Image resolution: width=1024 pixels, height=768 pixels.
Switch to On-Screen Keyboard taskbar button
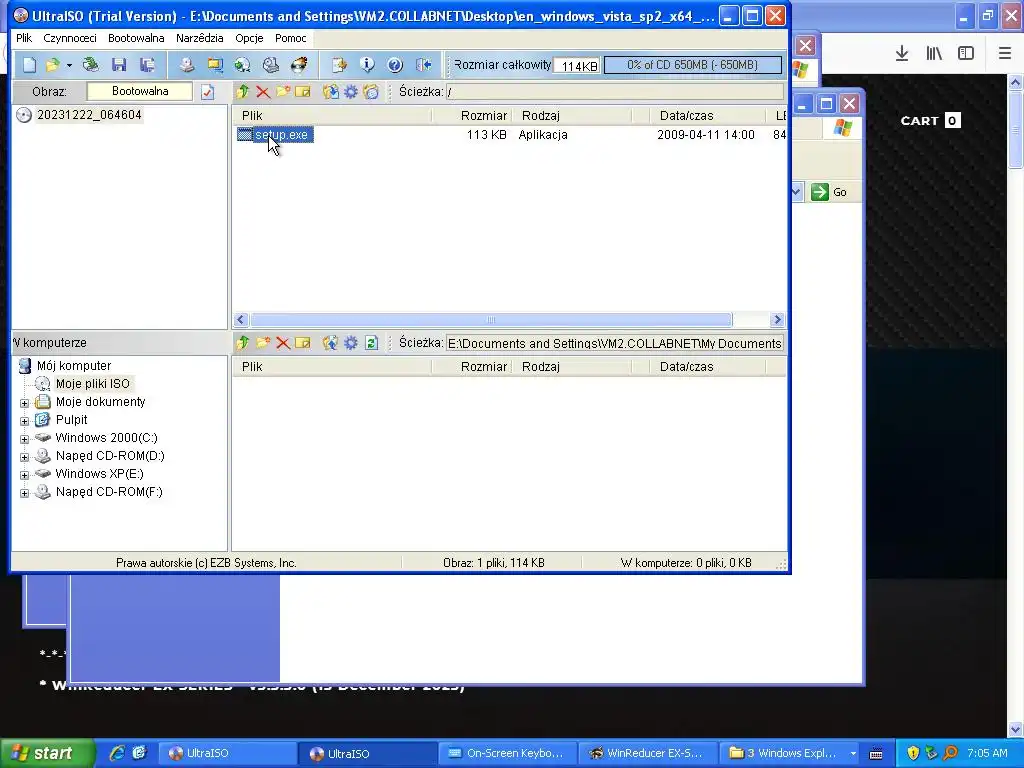[507, 753]
